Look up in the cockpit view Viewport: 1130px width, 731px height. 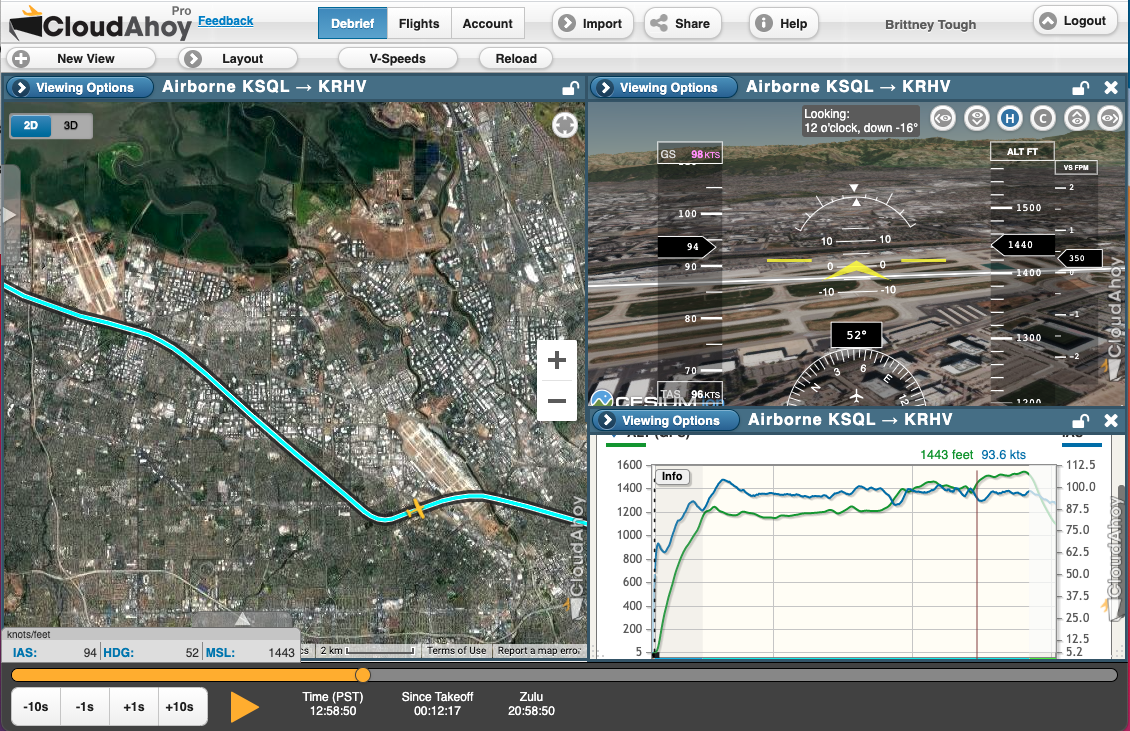[x=1077, y=118]
